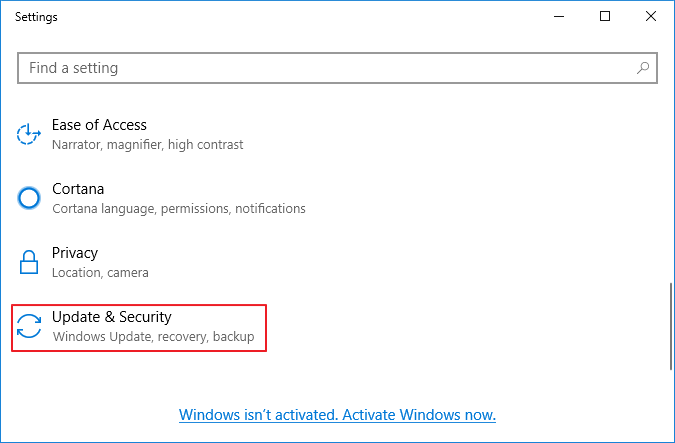Image resolution: width=675 pixels, height=443 pixels.
Task: Click the Cortana circle icon
Action: pos(30,197)
